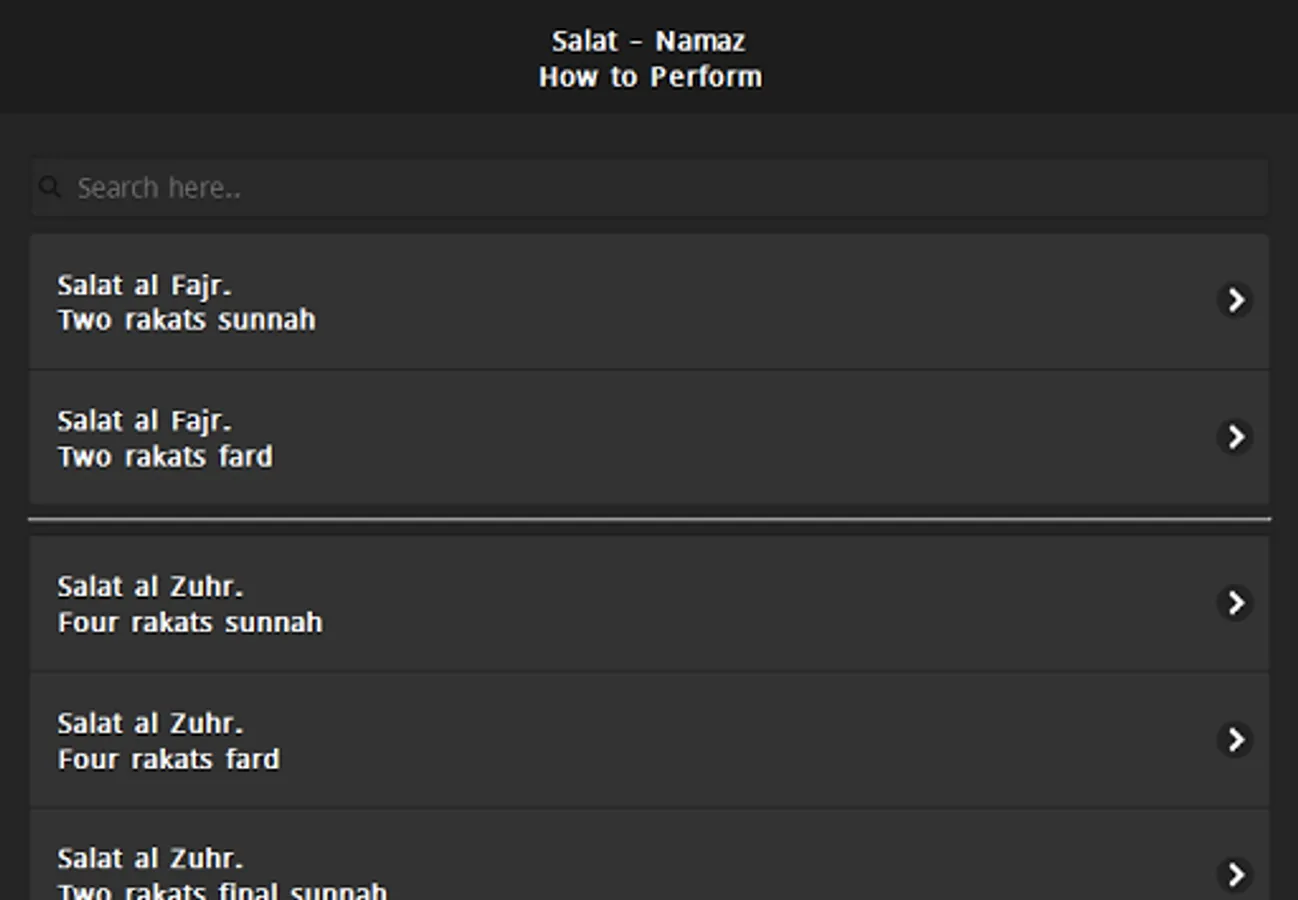Tap the 'Two rakats fard' line under Fajr
Image resolution: width=1298 pixels, height=900 pixels.
(x=165, y=457)
